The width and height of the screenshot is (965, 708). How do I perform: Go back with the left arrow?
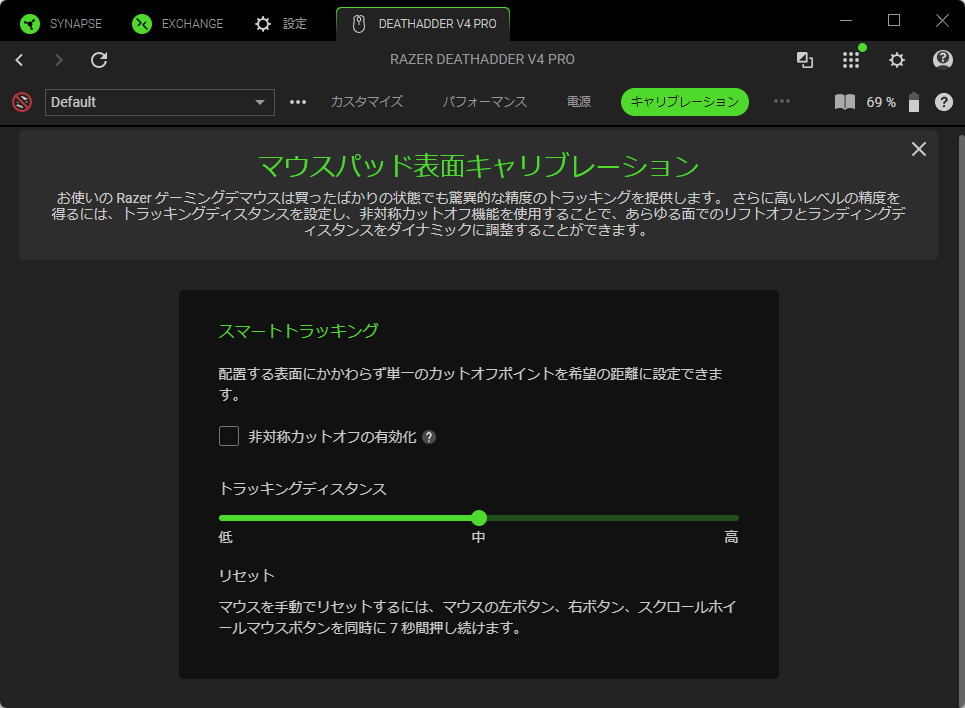20,60
